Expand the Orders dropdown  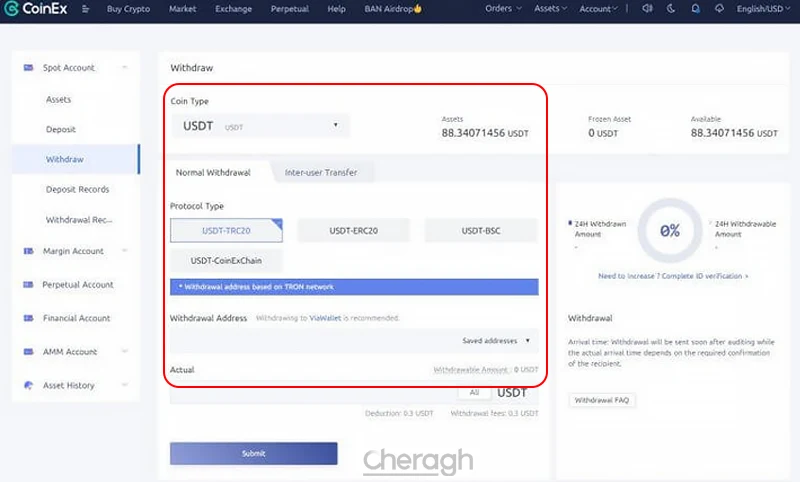503,9
